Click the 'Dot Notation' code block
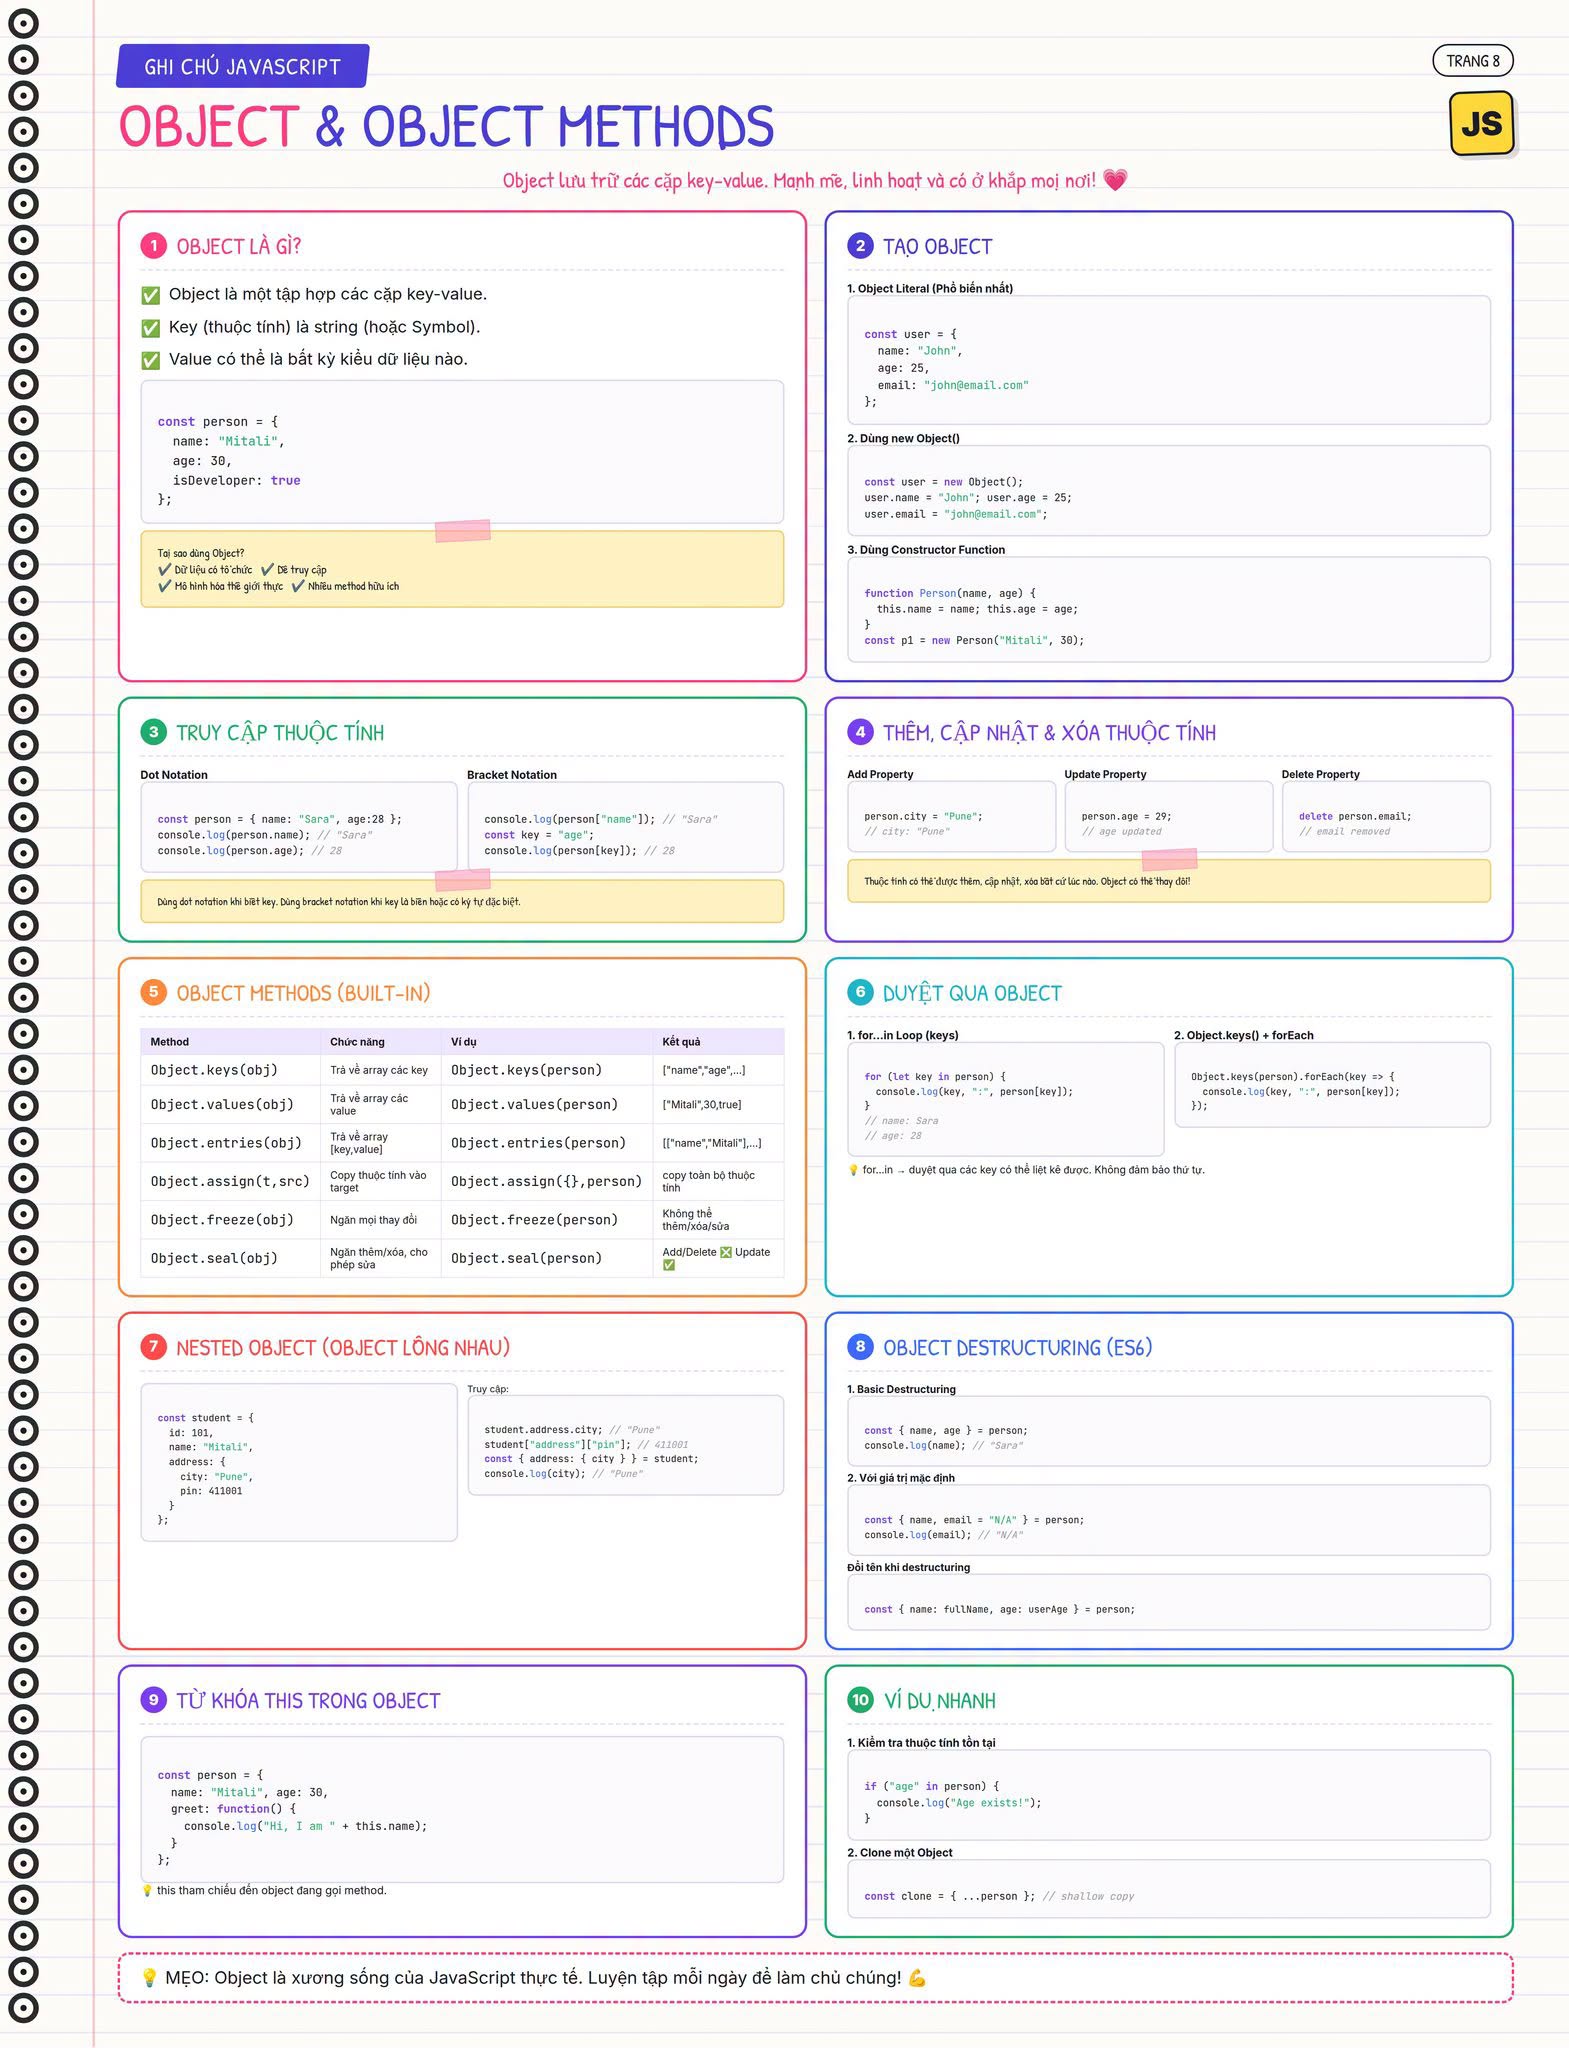Screen dimensions: 1569x2048 [x=299, y=827]
